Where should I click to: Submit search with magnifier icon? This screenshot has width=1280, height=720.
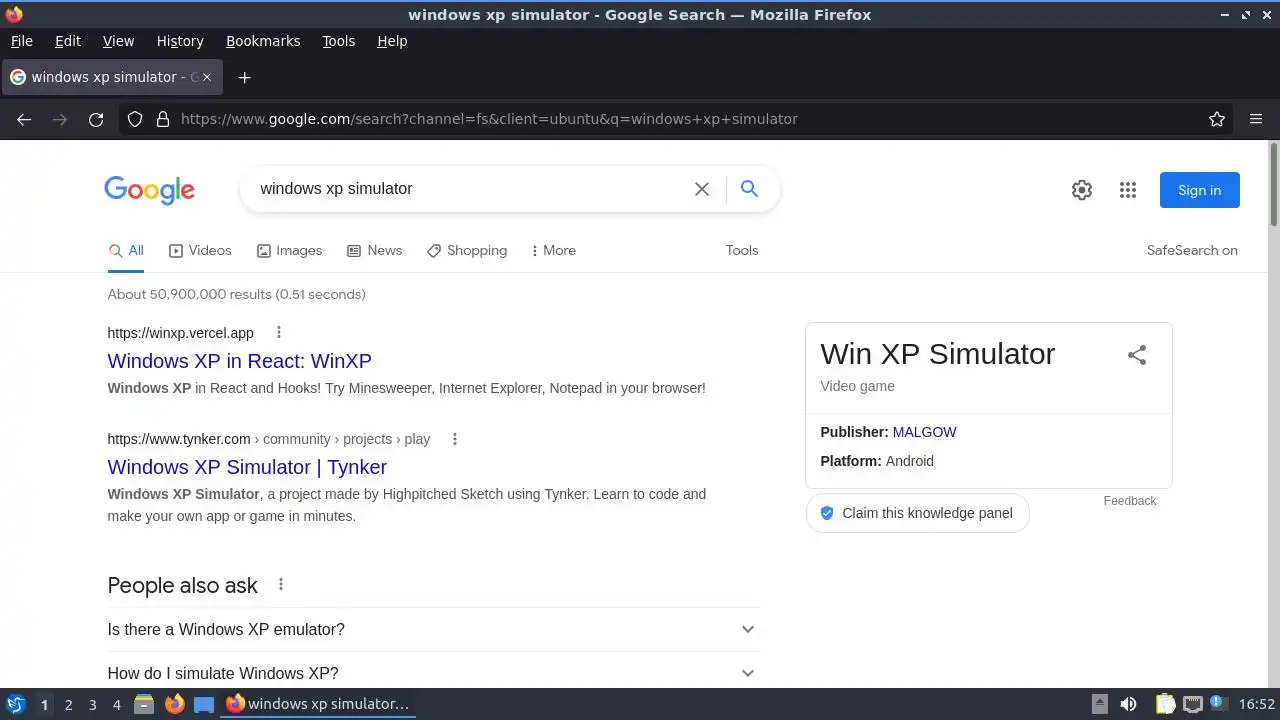tap(749, 188)
